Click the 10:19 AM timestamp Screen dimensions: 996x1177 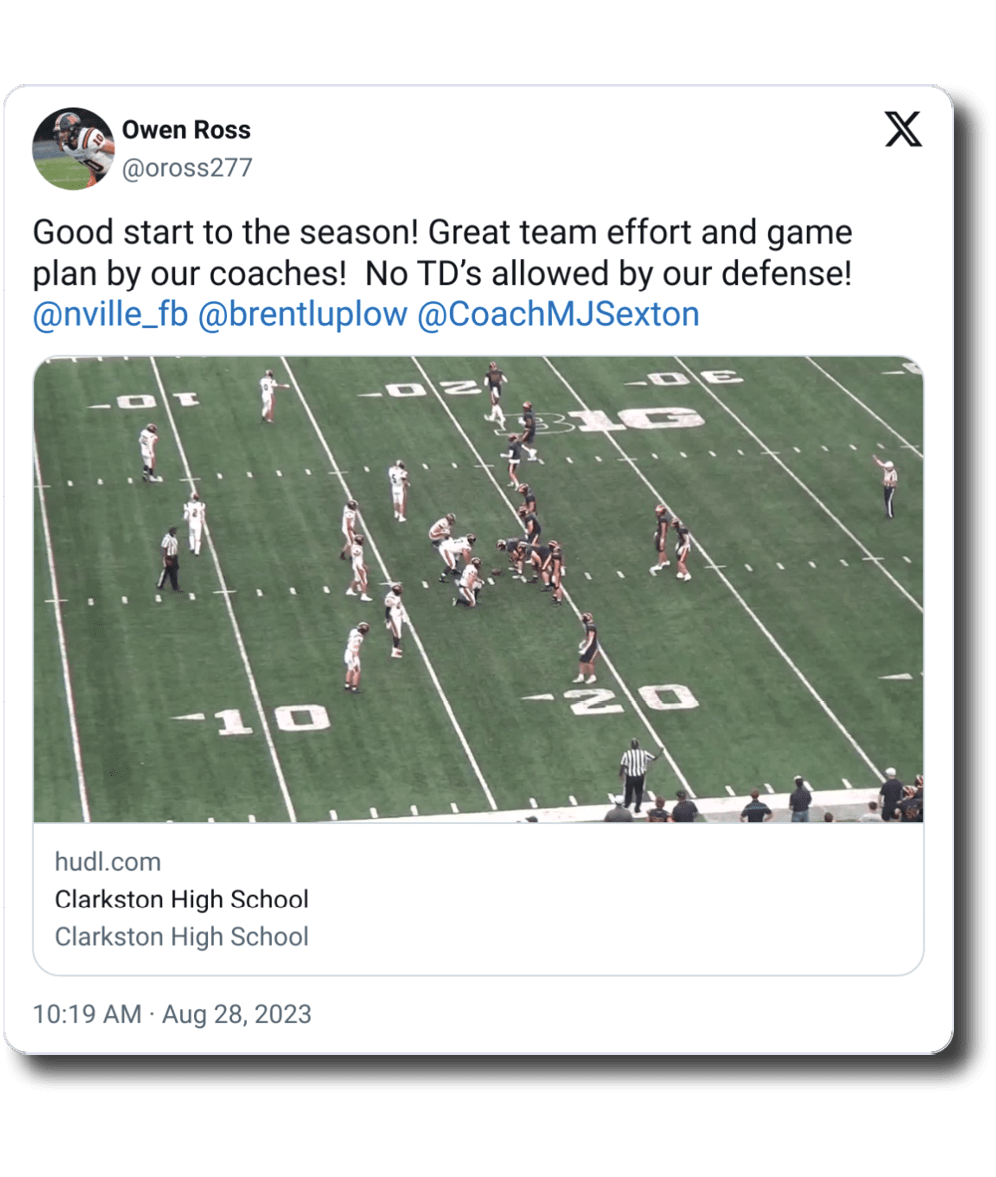pos(87,1014)
